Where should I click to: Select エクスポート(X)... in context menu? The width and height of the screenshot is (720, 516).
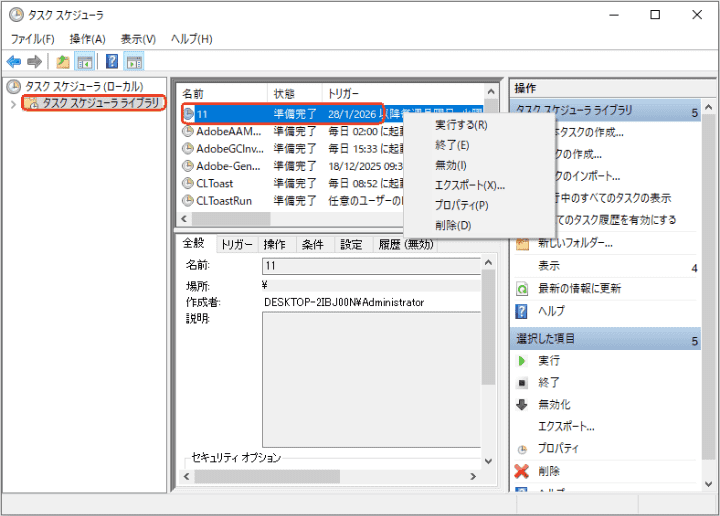470,185
